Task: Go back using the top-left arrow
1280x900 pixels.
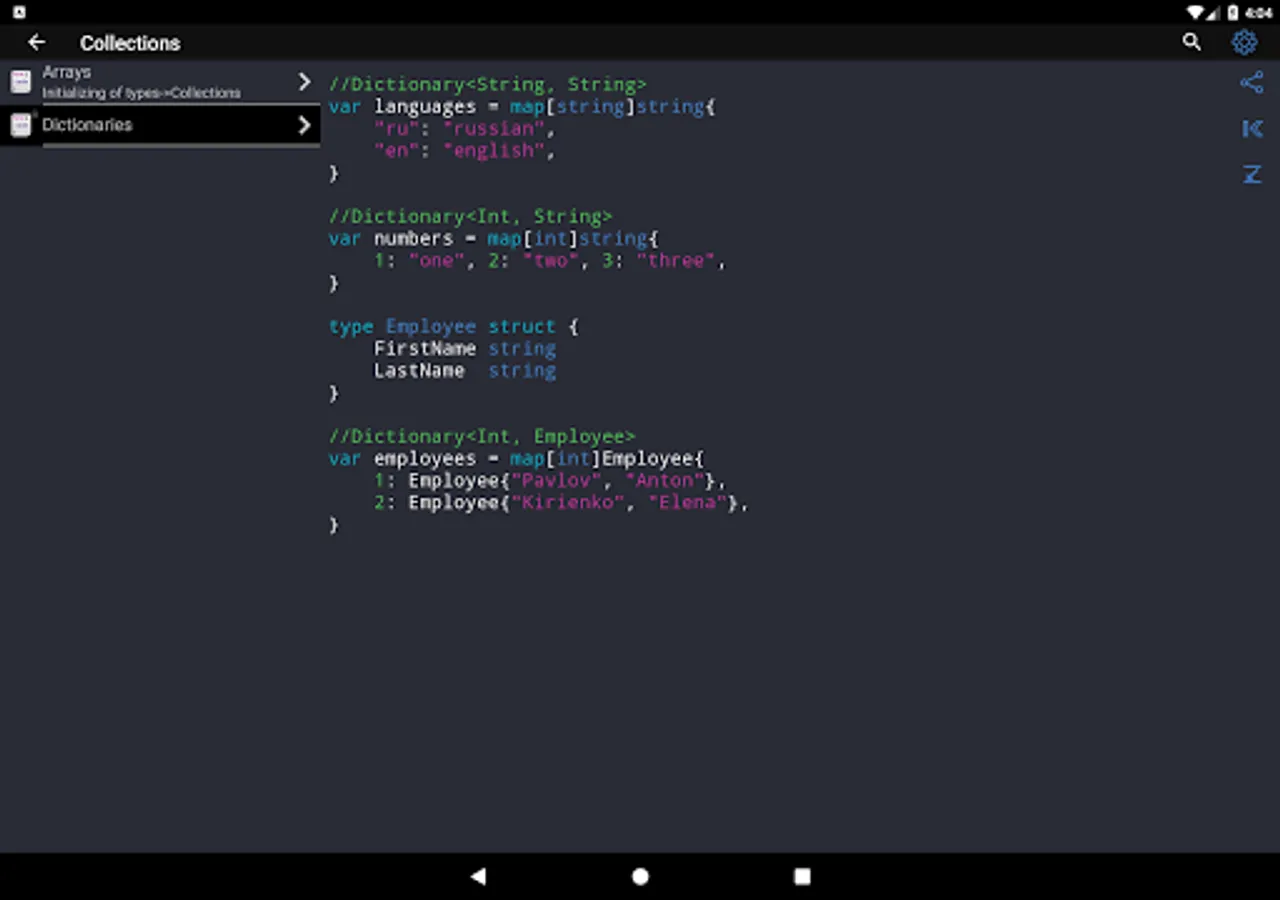Action: 37,42
